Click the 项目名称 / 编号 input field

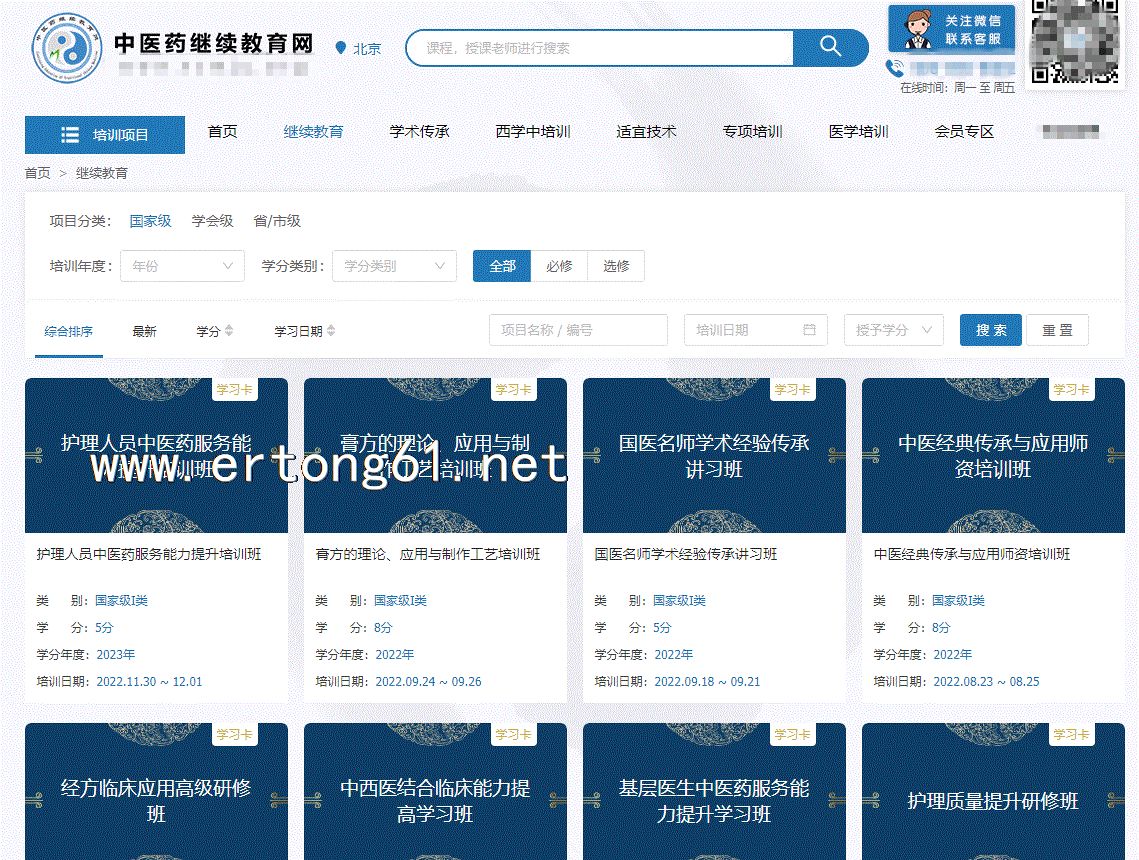click(x=578, y=330)
